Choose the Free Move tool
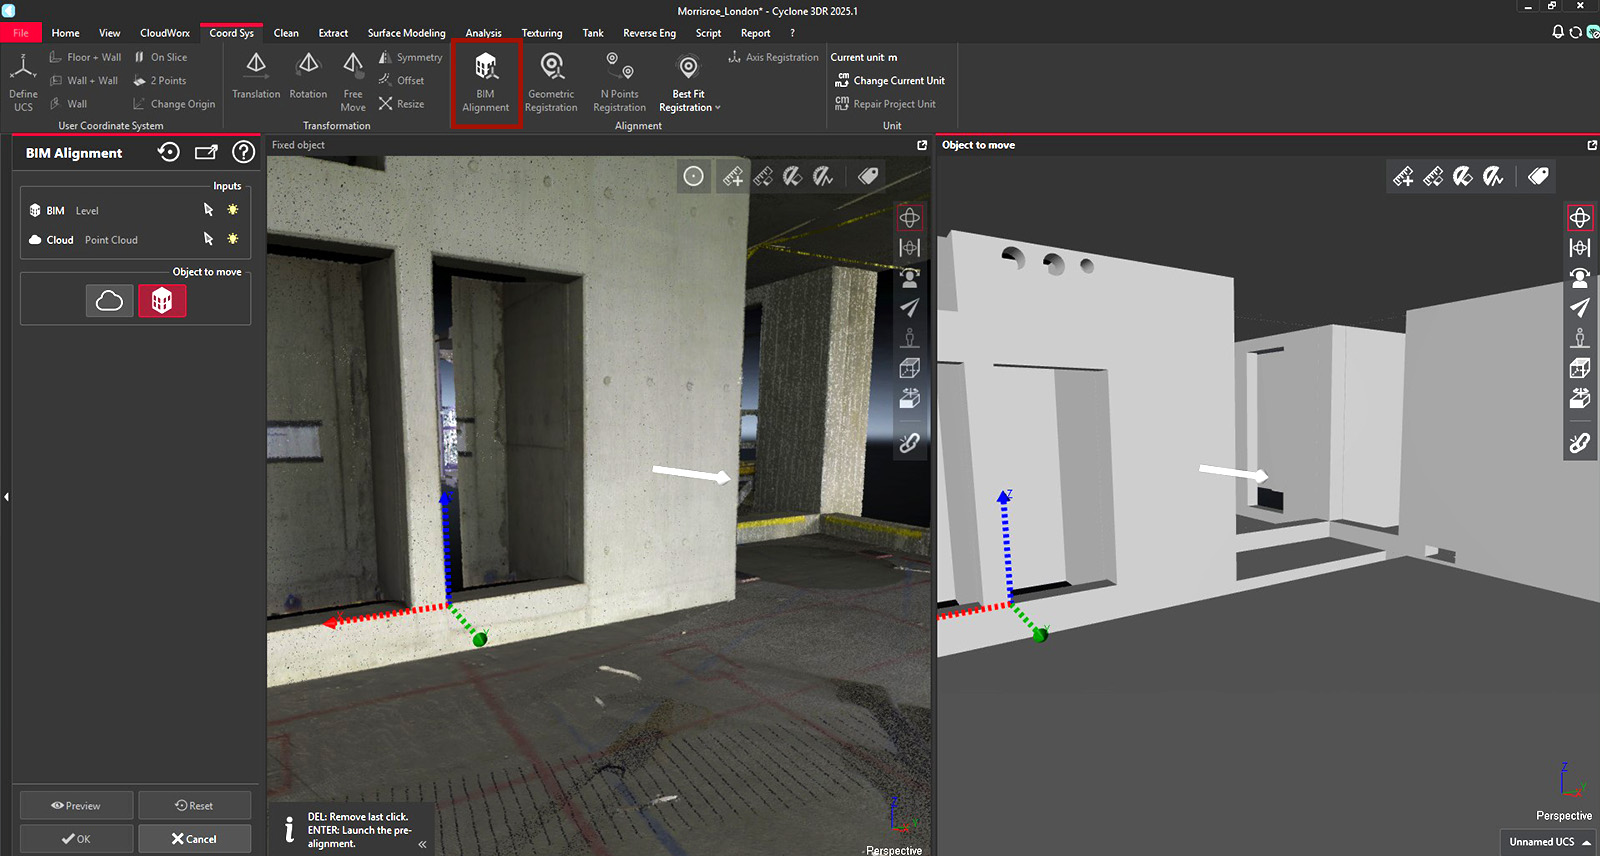This screenshot has height=856, width=1600. tap(353, 83)
